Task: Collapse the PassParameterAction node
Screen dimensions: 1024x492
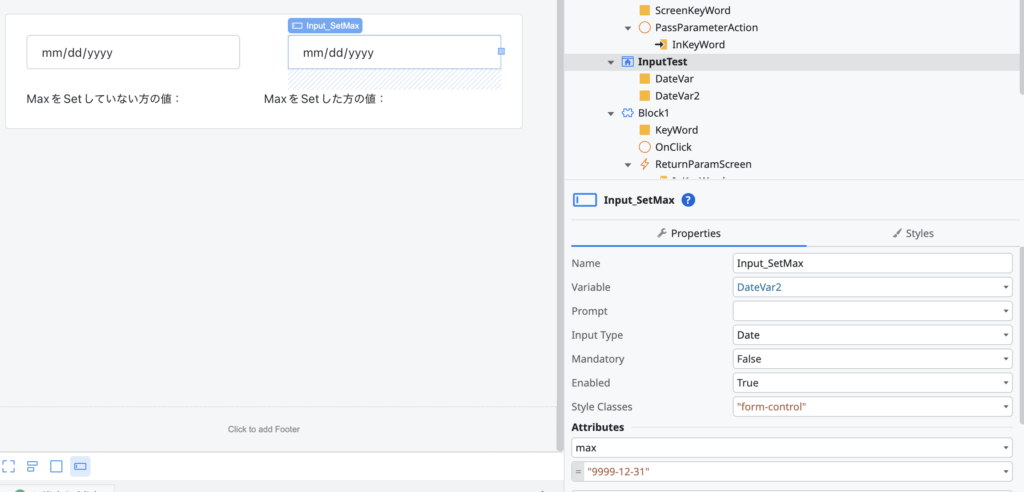Action: (x=628, y=28)
